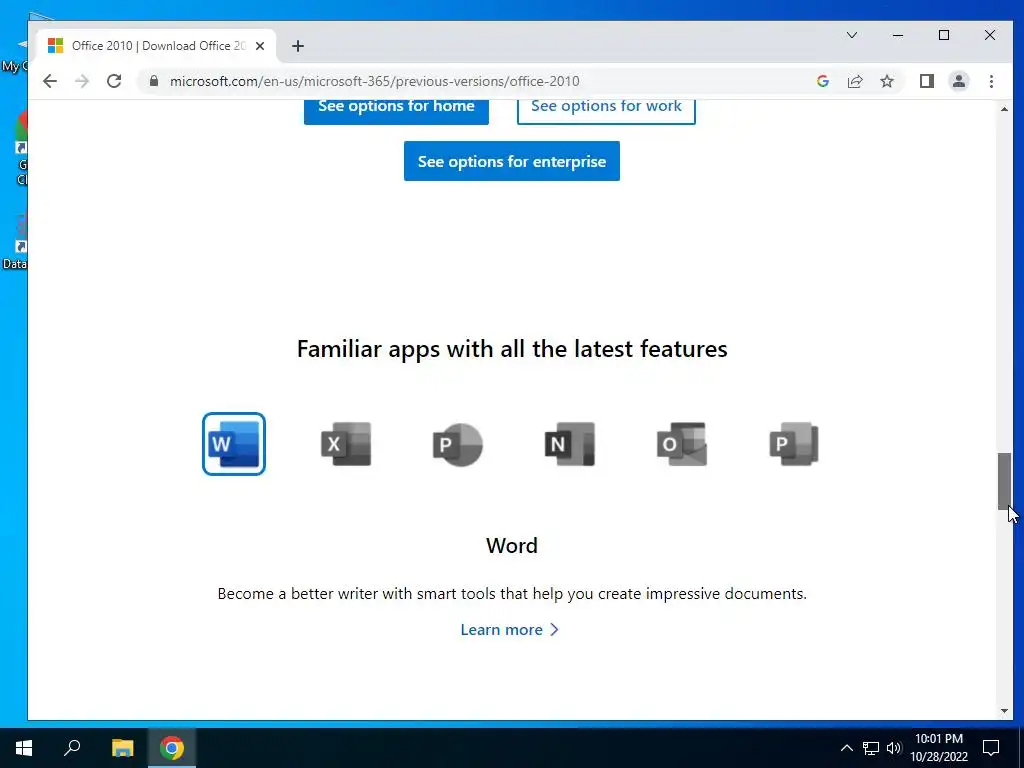Open the taskbar clock and date
This screenshot has height=768, width=1024.
click(939, 748)
